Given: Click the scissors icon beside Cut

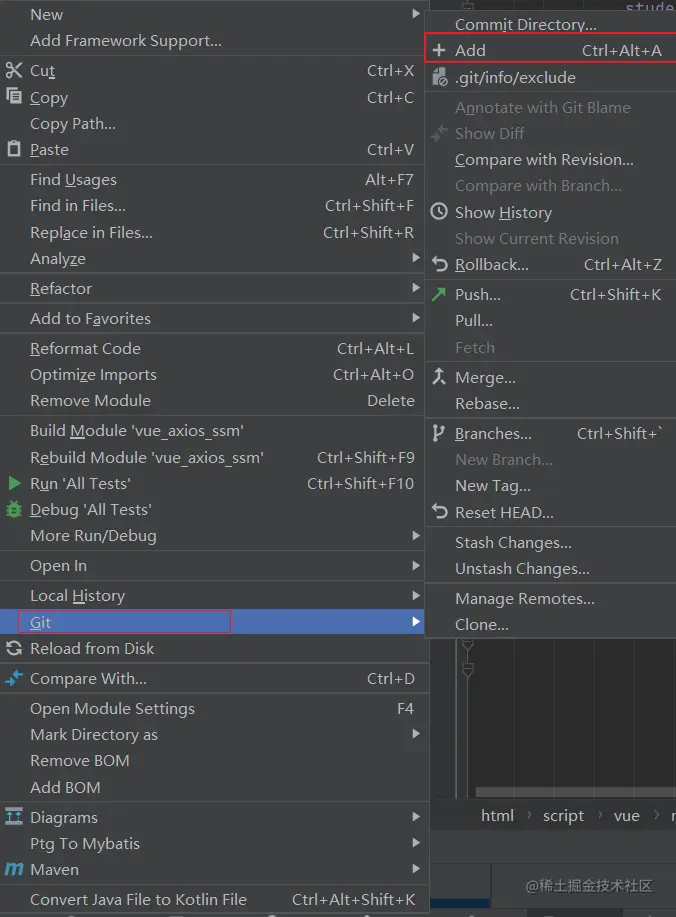Looking at the screenshot, I should [x=13, y=71].
